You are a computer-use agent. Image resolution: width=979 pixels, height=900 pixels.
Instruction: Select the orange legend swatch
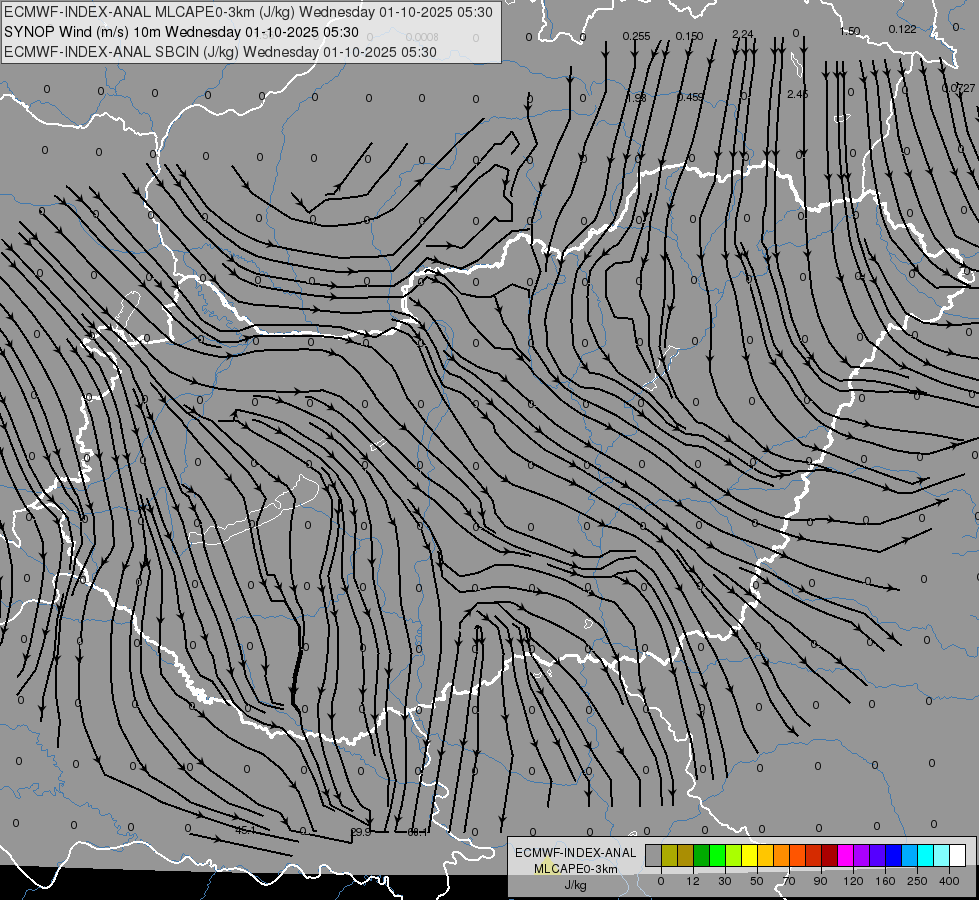[782, 855]
